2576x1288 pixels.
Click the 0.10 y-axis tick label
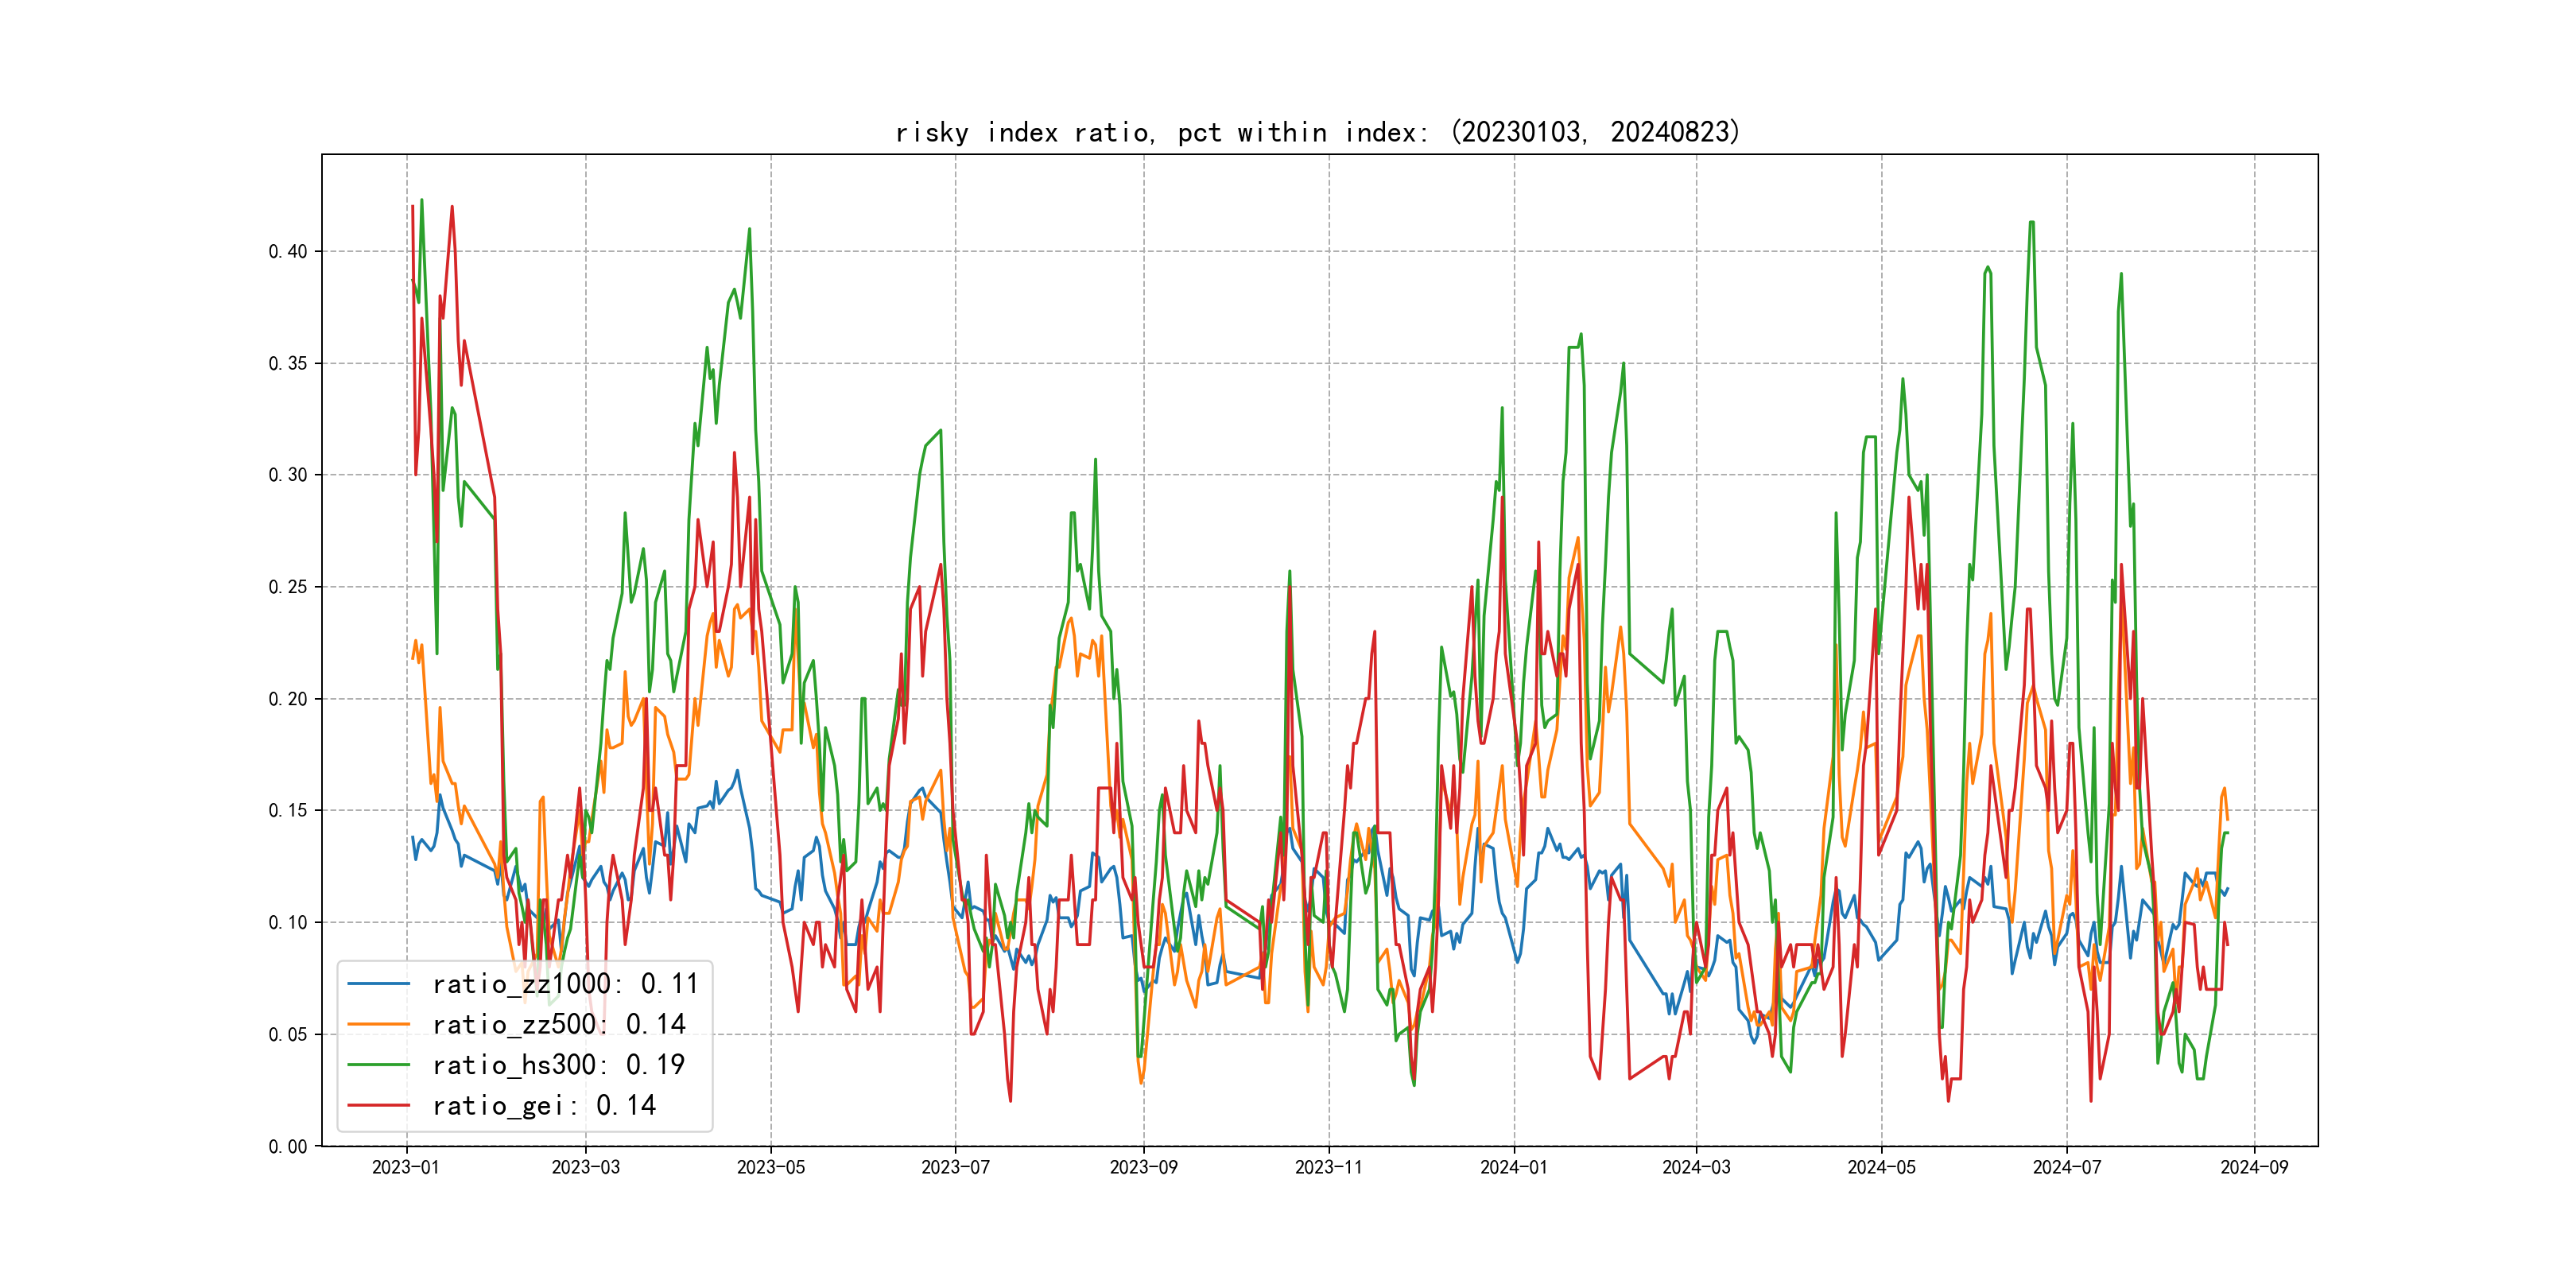(x=288, y=922)
